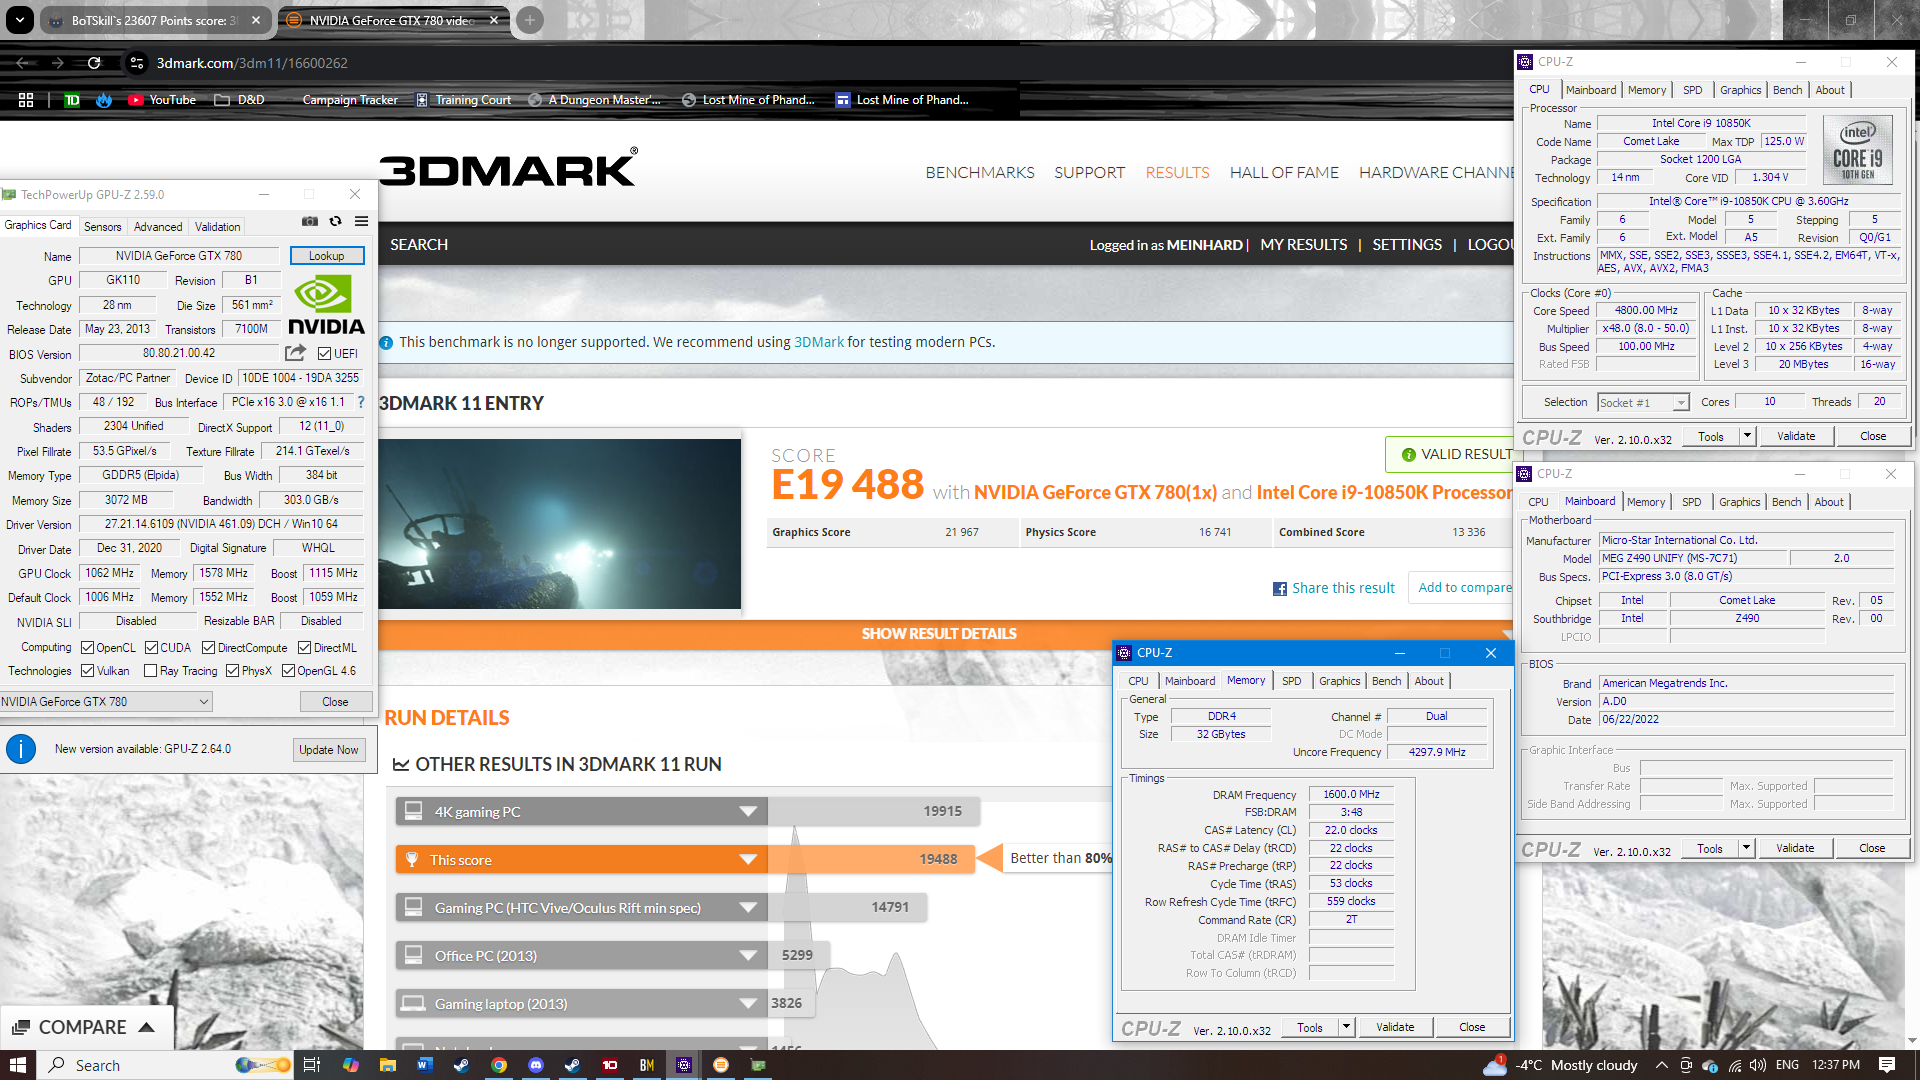The image size is (1920, 1080).
Task: Take a GPU-Z screenshot with camera icon
Action: 310,222
